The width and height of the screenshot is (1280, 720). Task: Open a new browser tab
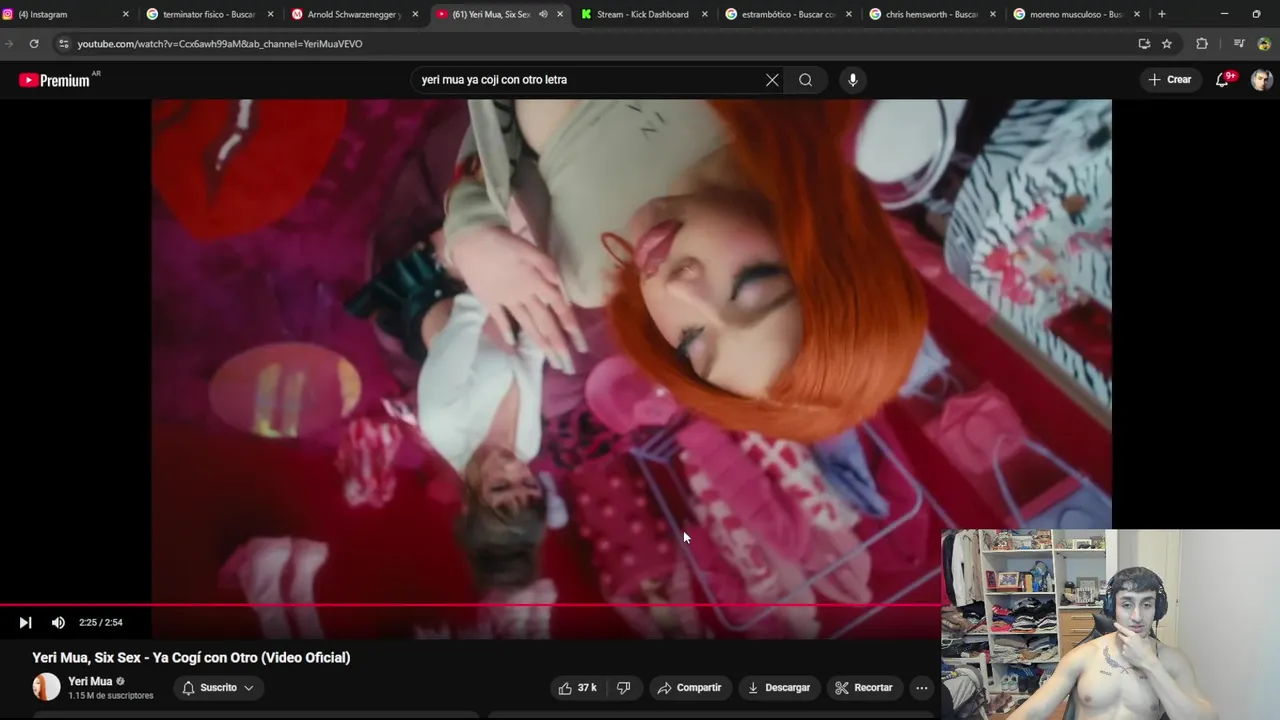1161,14
